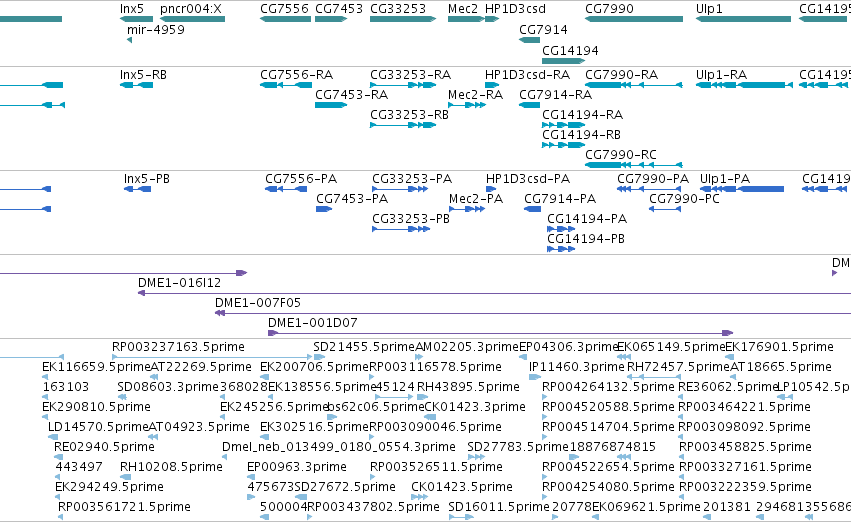Image resolution: width=851 pixels, height=522 pixels.
Task: Open the CG14194-RB transcript
Action: click(x=563, y=145)
